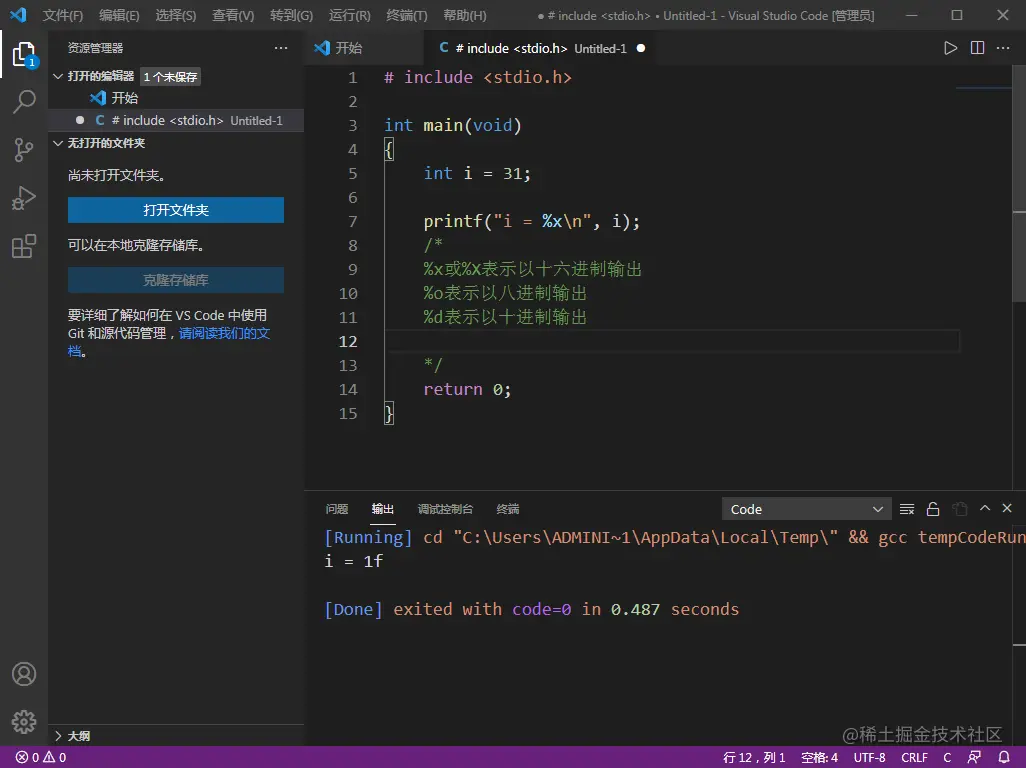Open the Explorer view in activity bar
Screen dimensions: 1026x768
coord(24,54)
